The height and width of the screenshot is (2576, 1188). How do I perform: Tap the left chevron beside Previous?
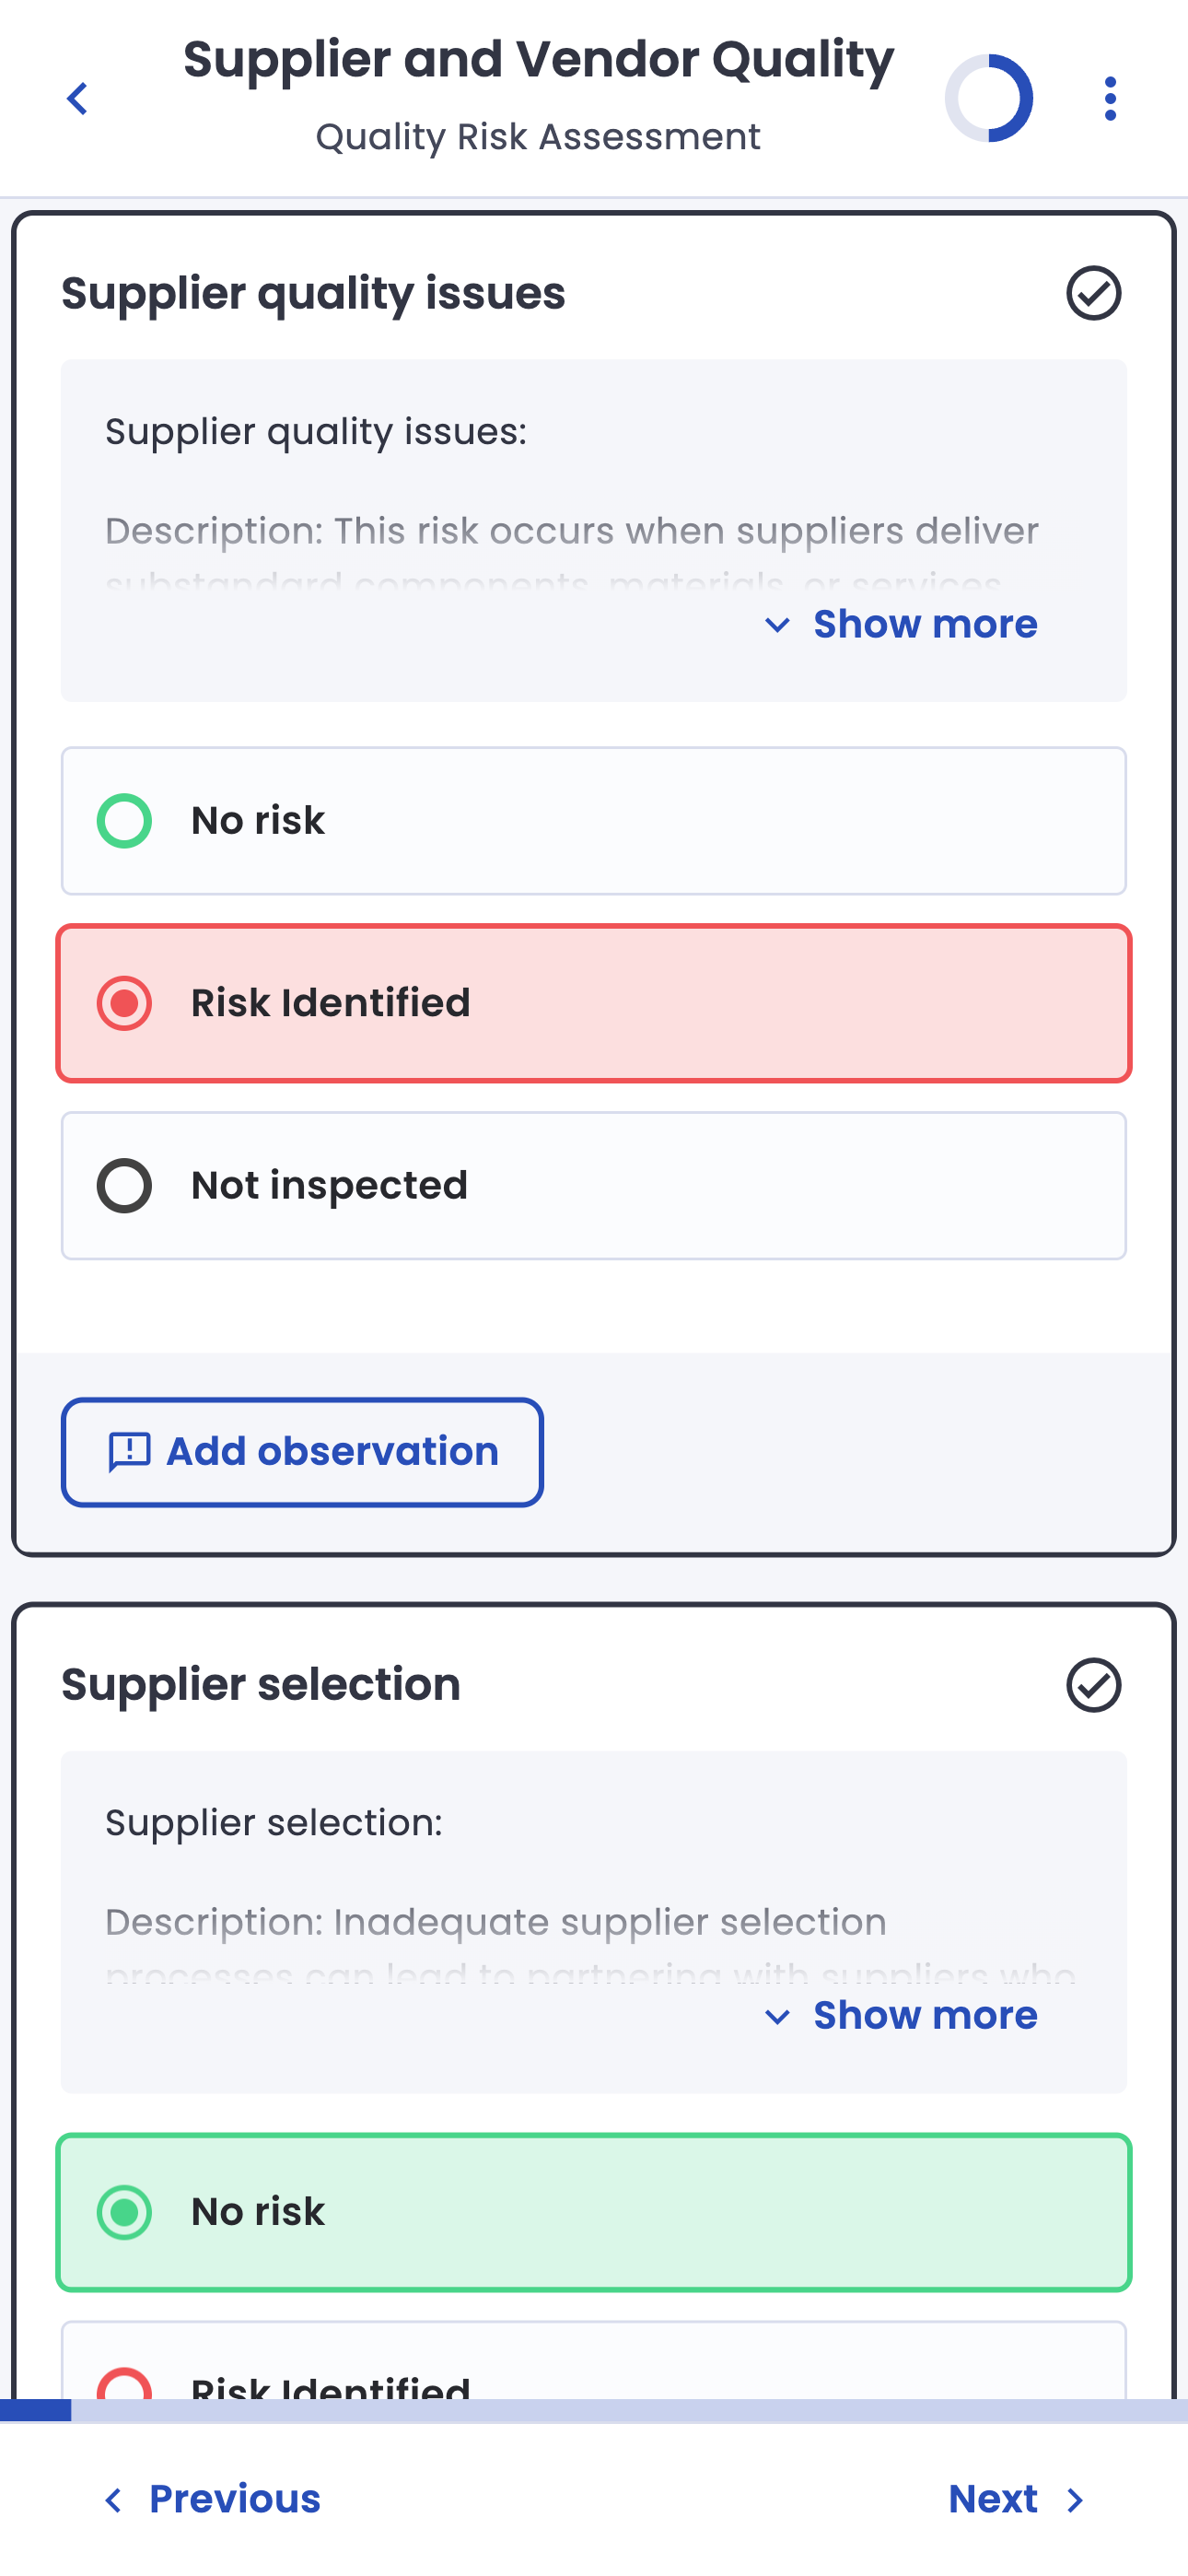(x=114, y=2500)
